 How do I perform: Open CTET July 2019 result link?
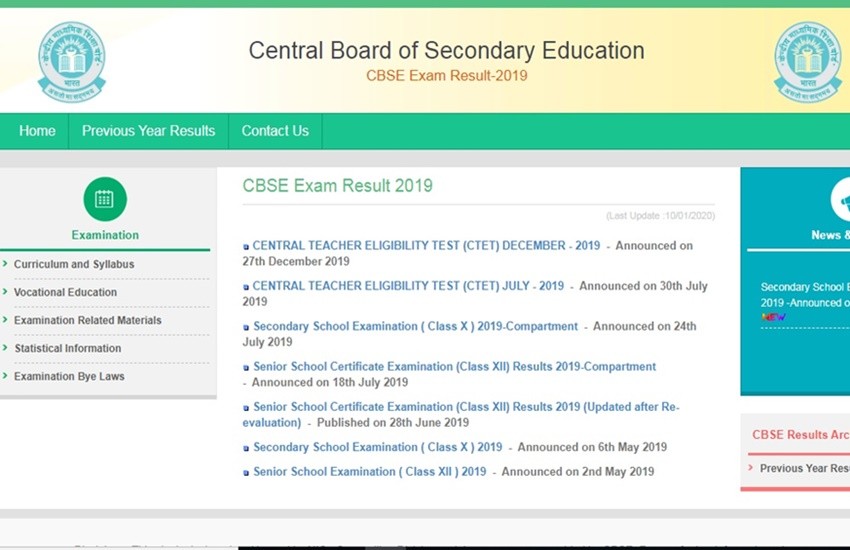[x=408, y=286]
